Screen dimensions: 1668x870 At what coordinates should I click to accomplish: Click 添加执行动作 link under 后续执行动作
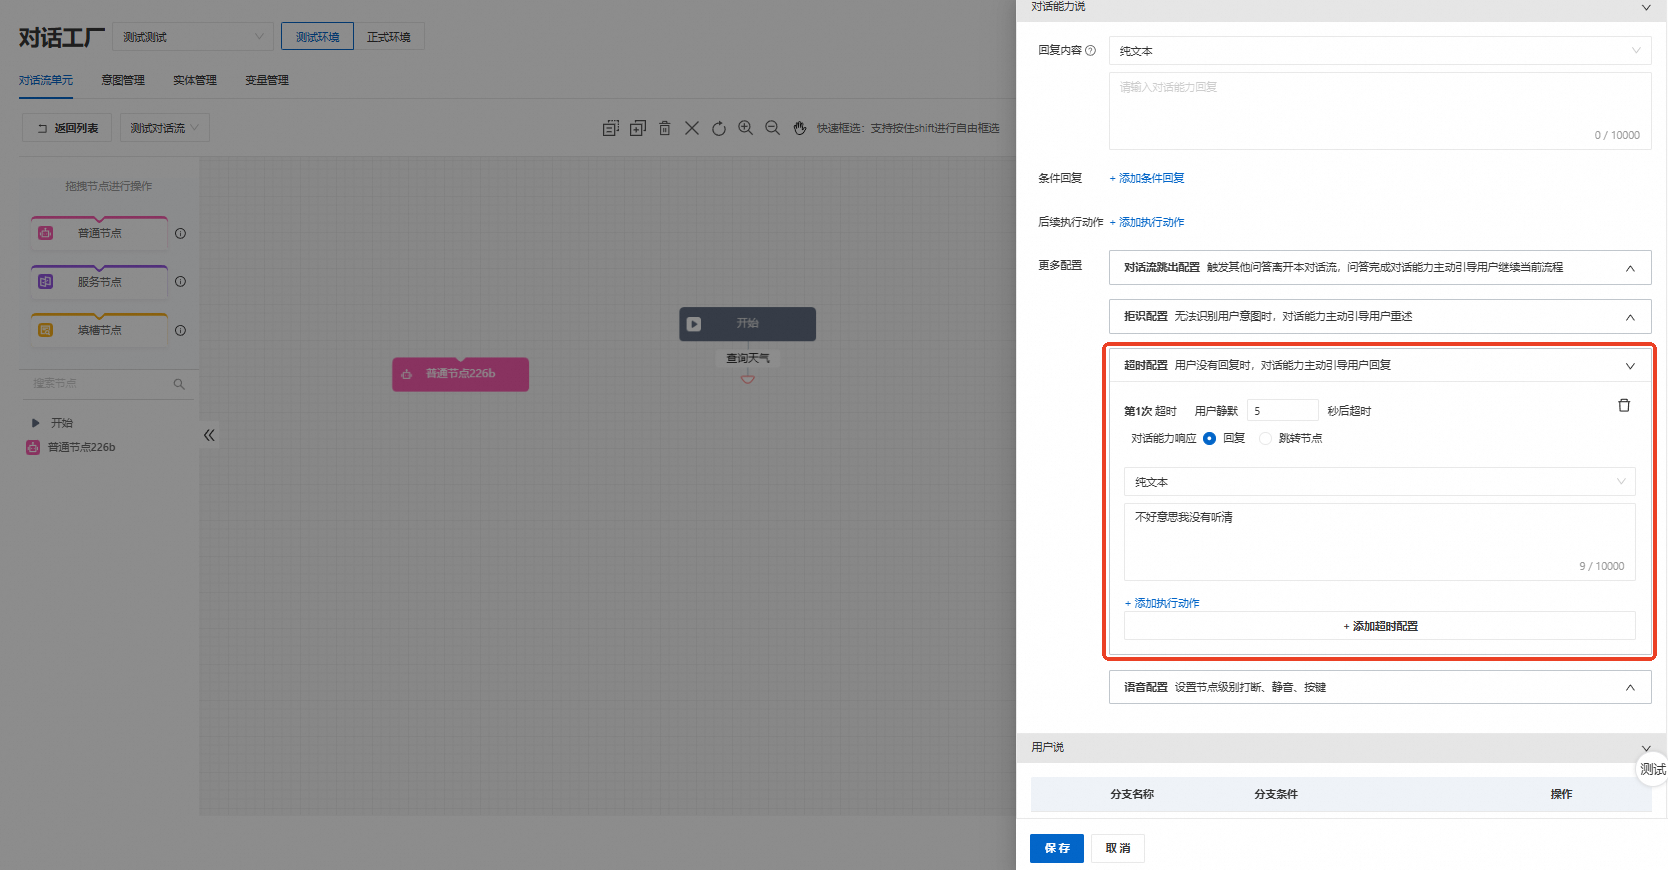[1147, 222]
